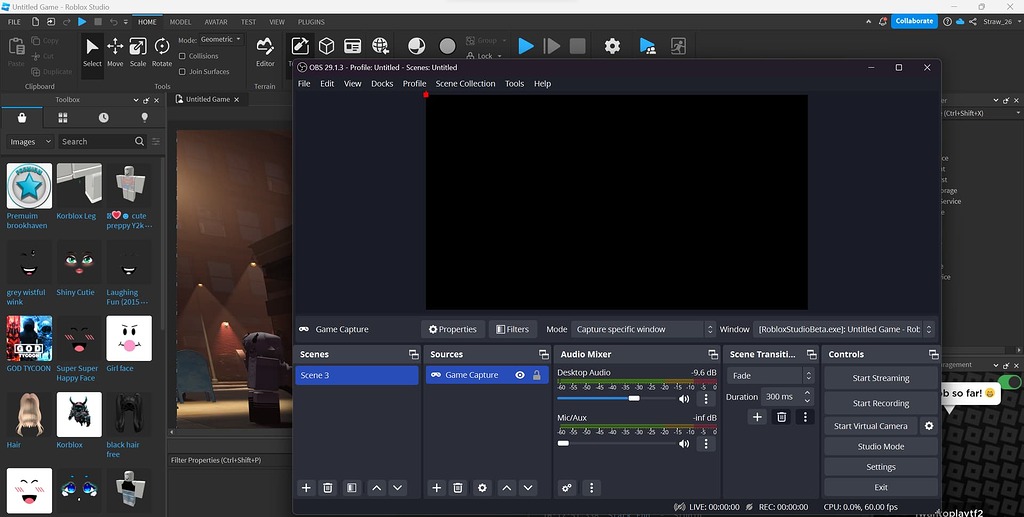Screen dimensions: 1024x517
Task: Click the Toolbox Search input field
Action: point(95,142)
